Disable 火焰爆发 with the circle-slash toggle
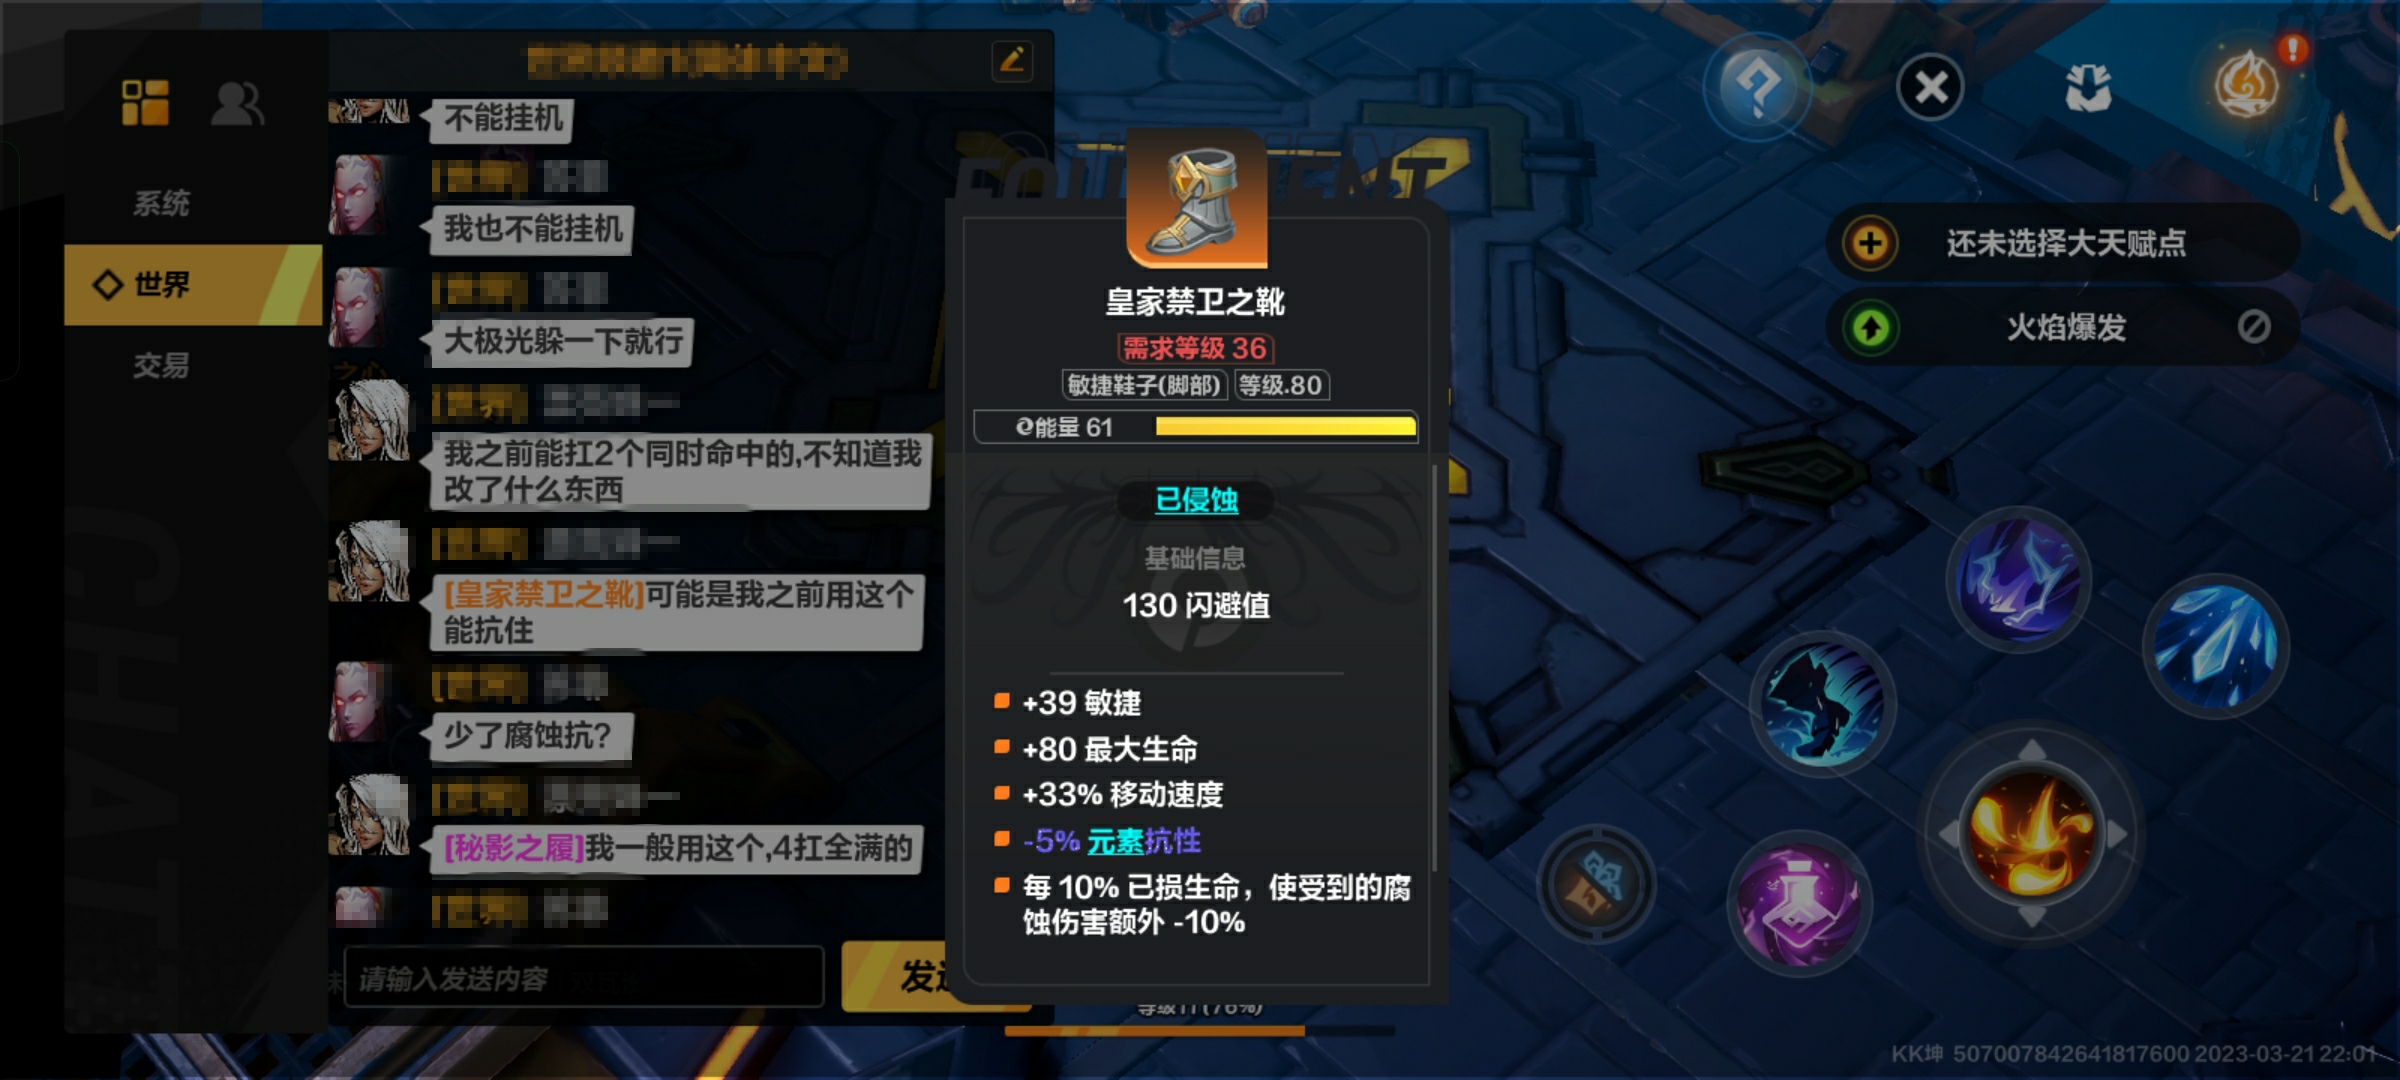2400x1080 pixels. point(2253,326)
